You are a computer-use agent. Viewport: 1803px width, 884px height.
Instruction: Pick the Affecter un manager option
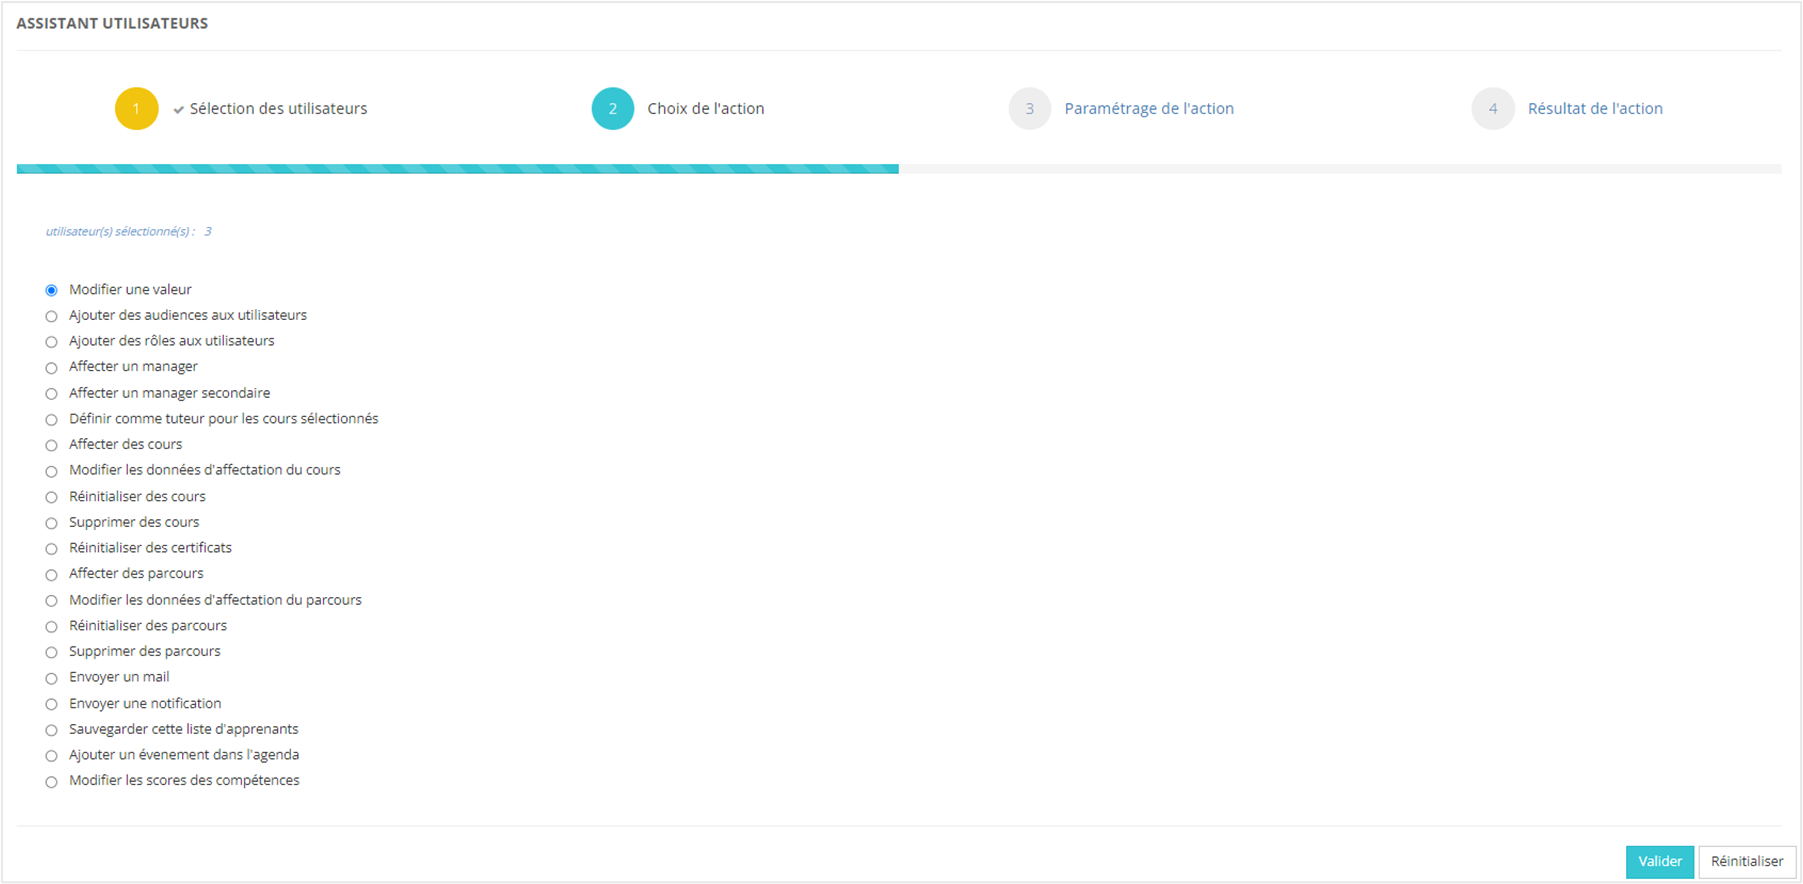[52, 368]
